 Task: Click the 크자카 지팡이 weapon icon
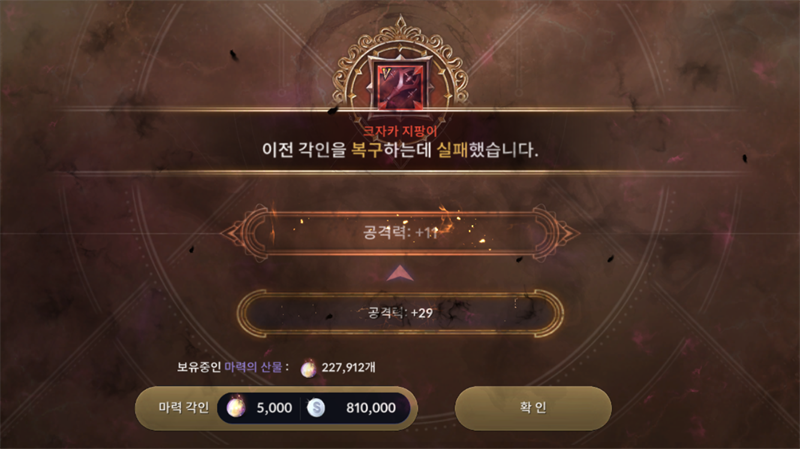401,85
